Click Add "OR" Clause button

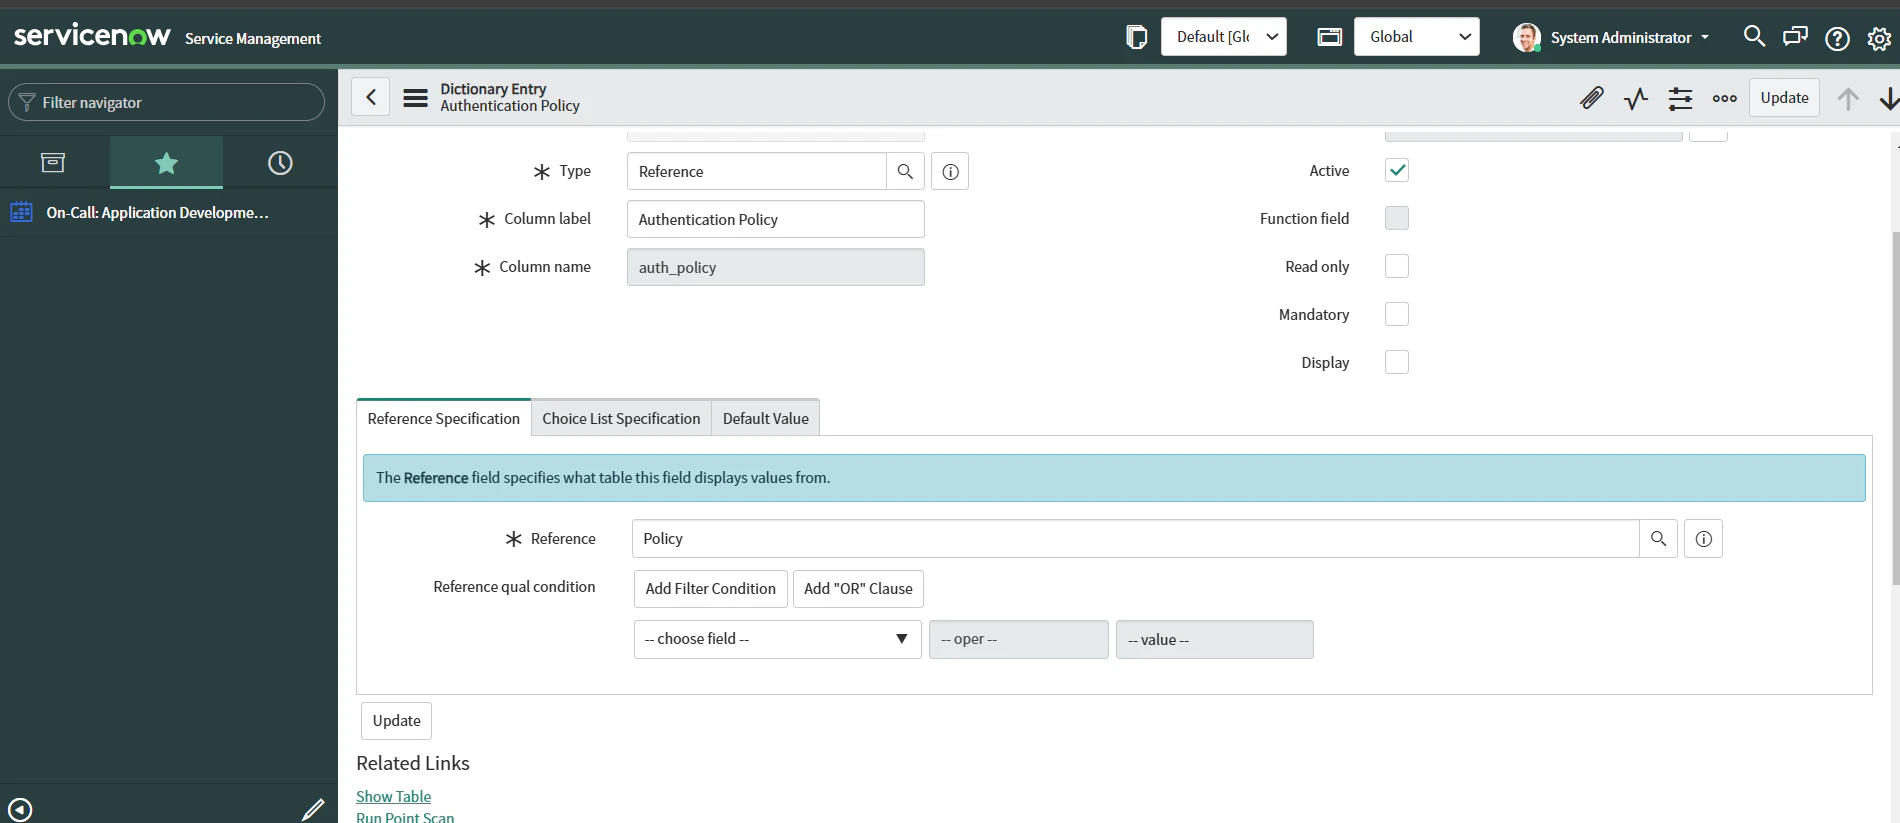858,589
